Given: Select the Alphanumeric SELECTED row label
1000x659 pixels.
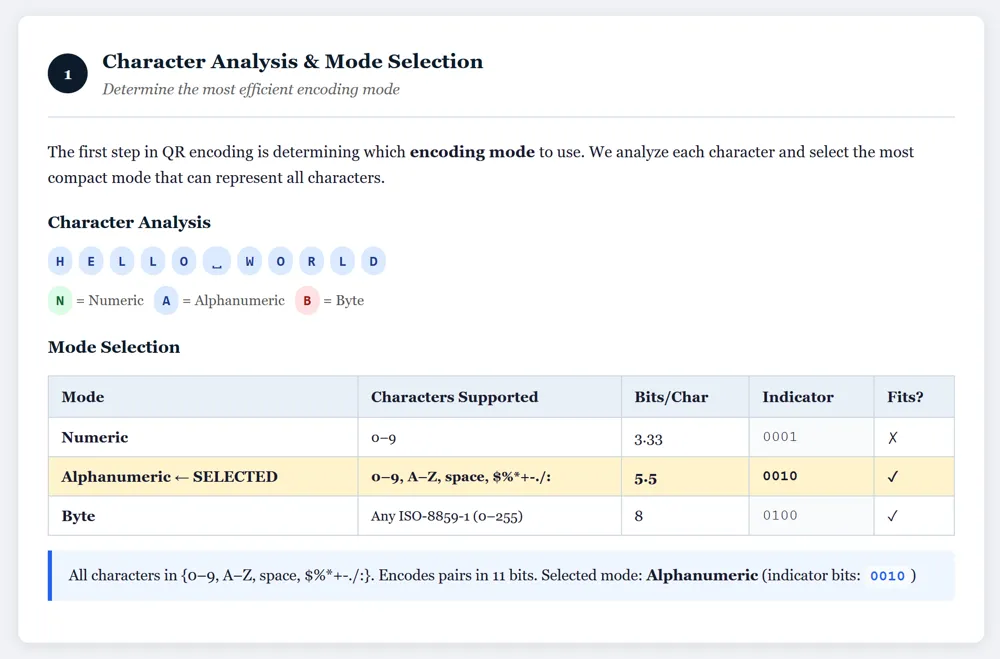Looking at the screenshot, I should pos(169,477).
